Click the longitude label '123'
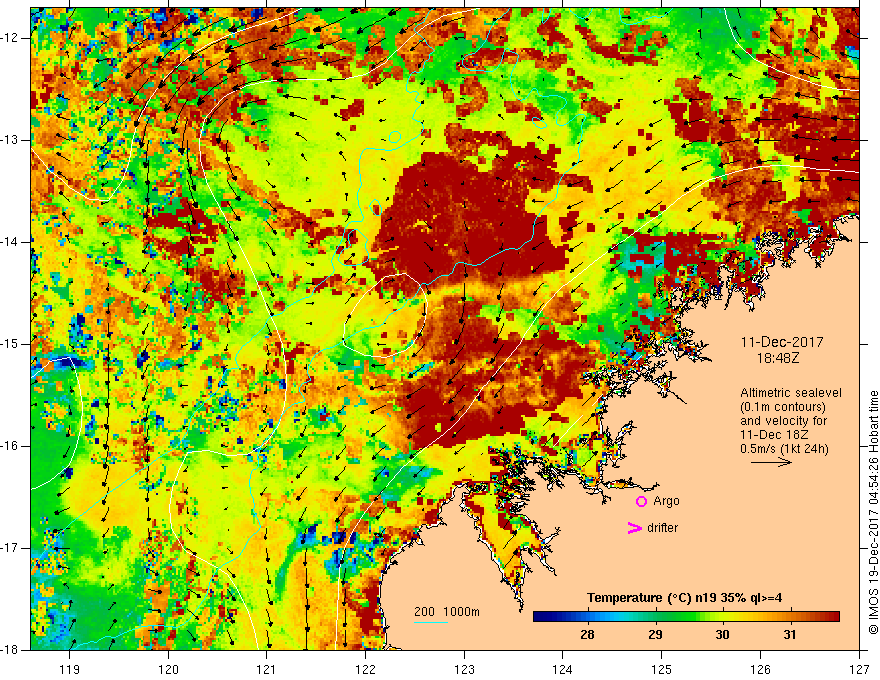Viewport: 880px width, 680px height. [x=464, y=669]
